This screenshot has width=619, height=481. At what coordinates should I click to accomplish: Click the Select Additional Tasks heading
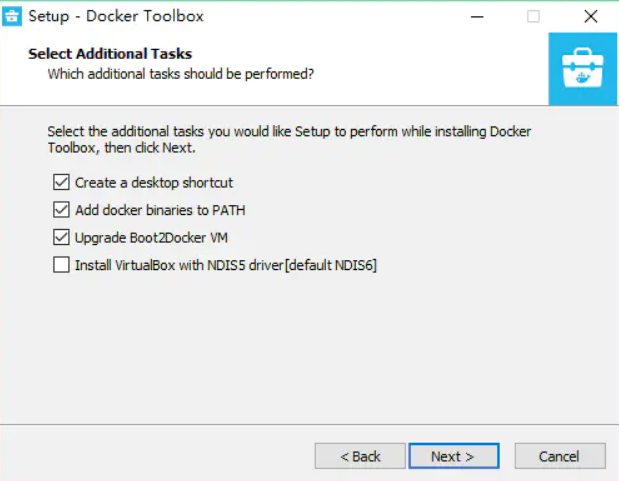coord(110,54)
